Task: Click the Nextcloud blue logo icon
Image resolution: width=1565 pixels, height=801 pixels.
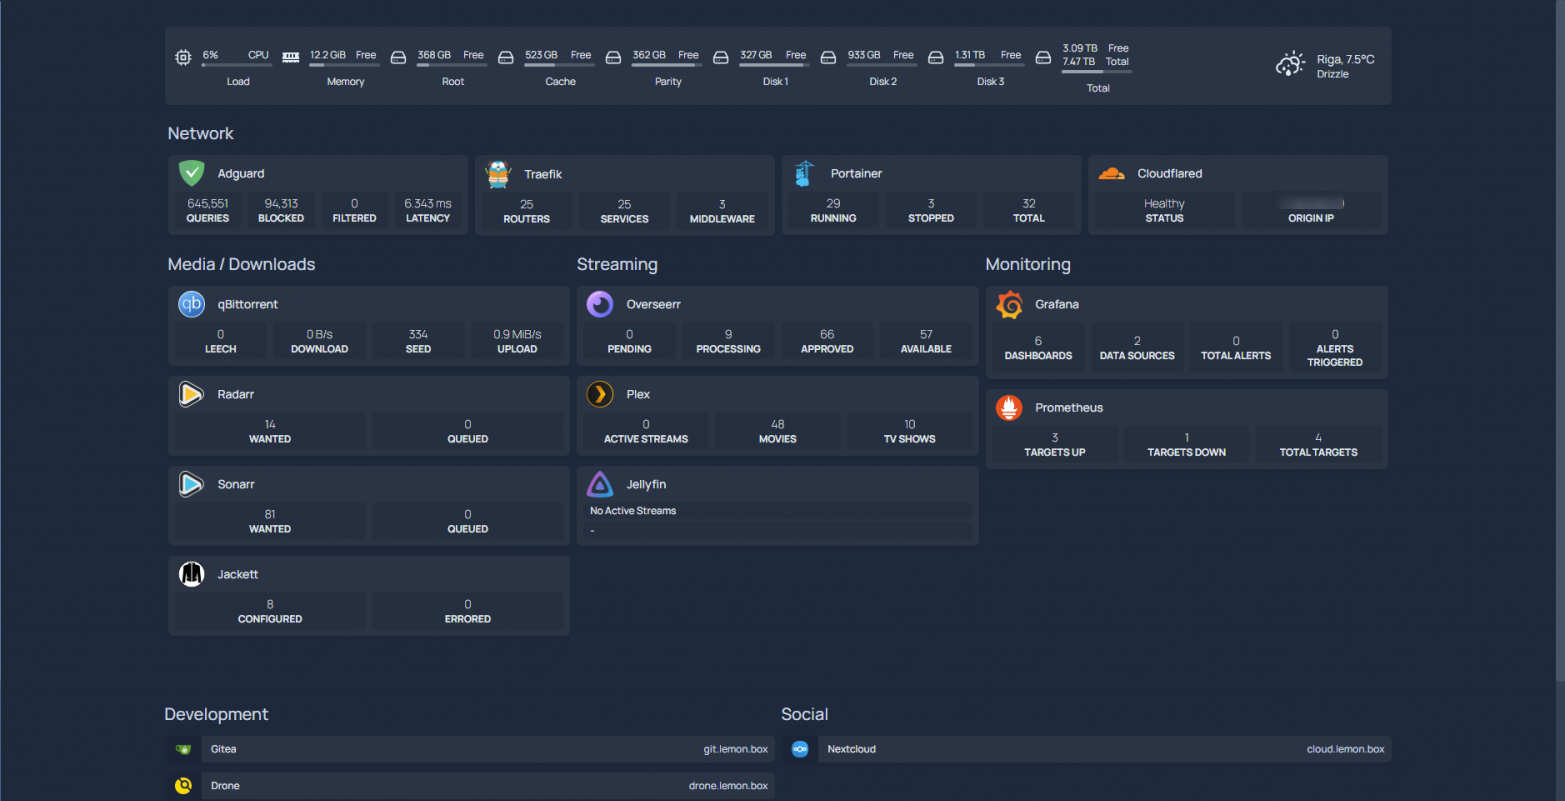Action: tap(800, 749)
